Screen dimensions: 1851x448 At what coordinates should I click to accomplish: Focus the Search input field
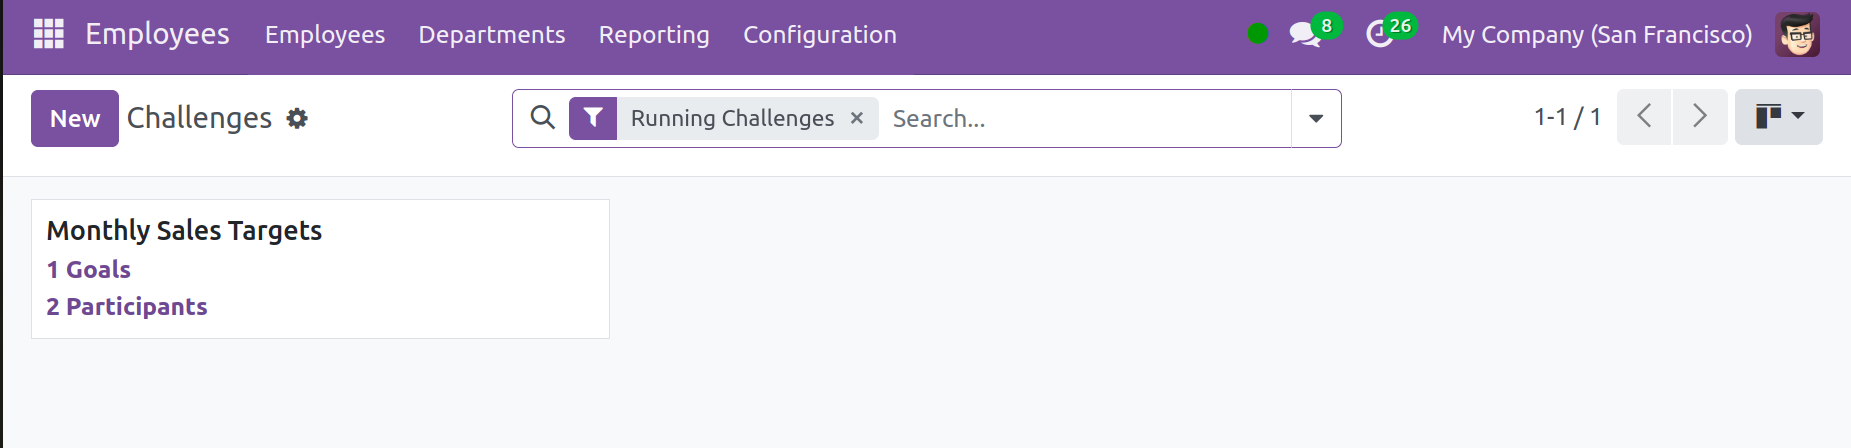coord(1086,118)
